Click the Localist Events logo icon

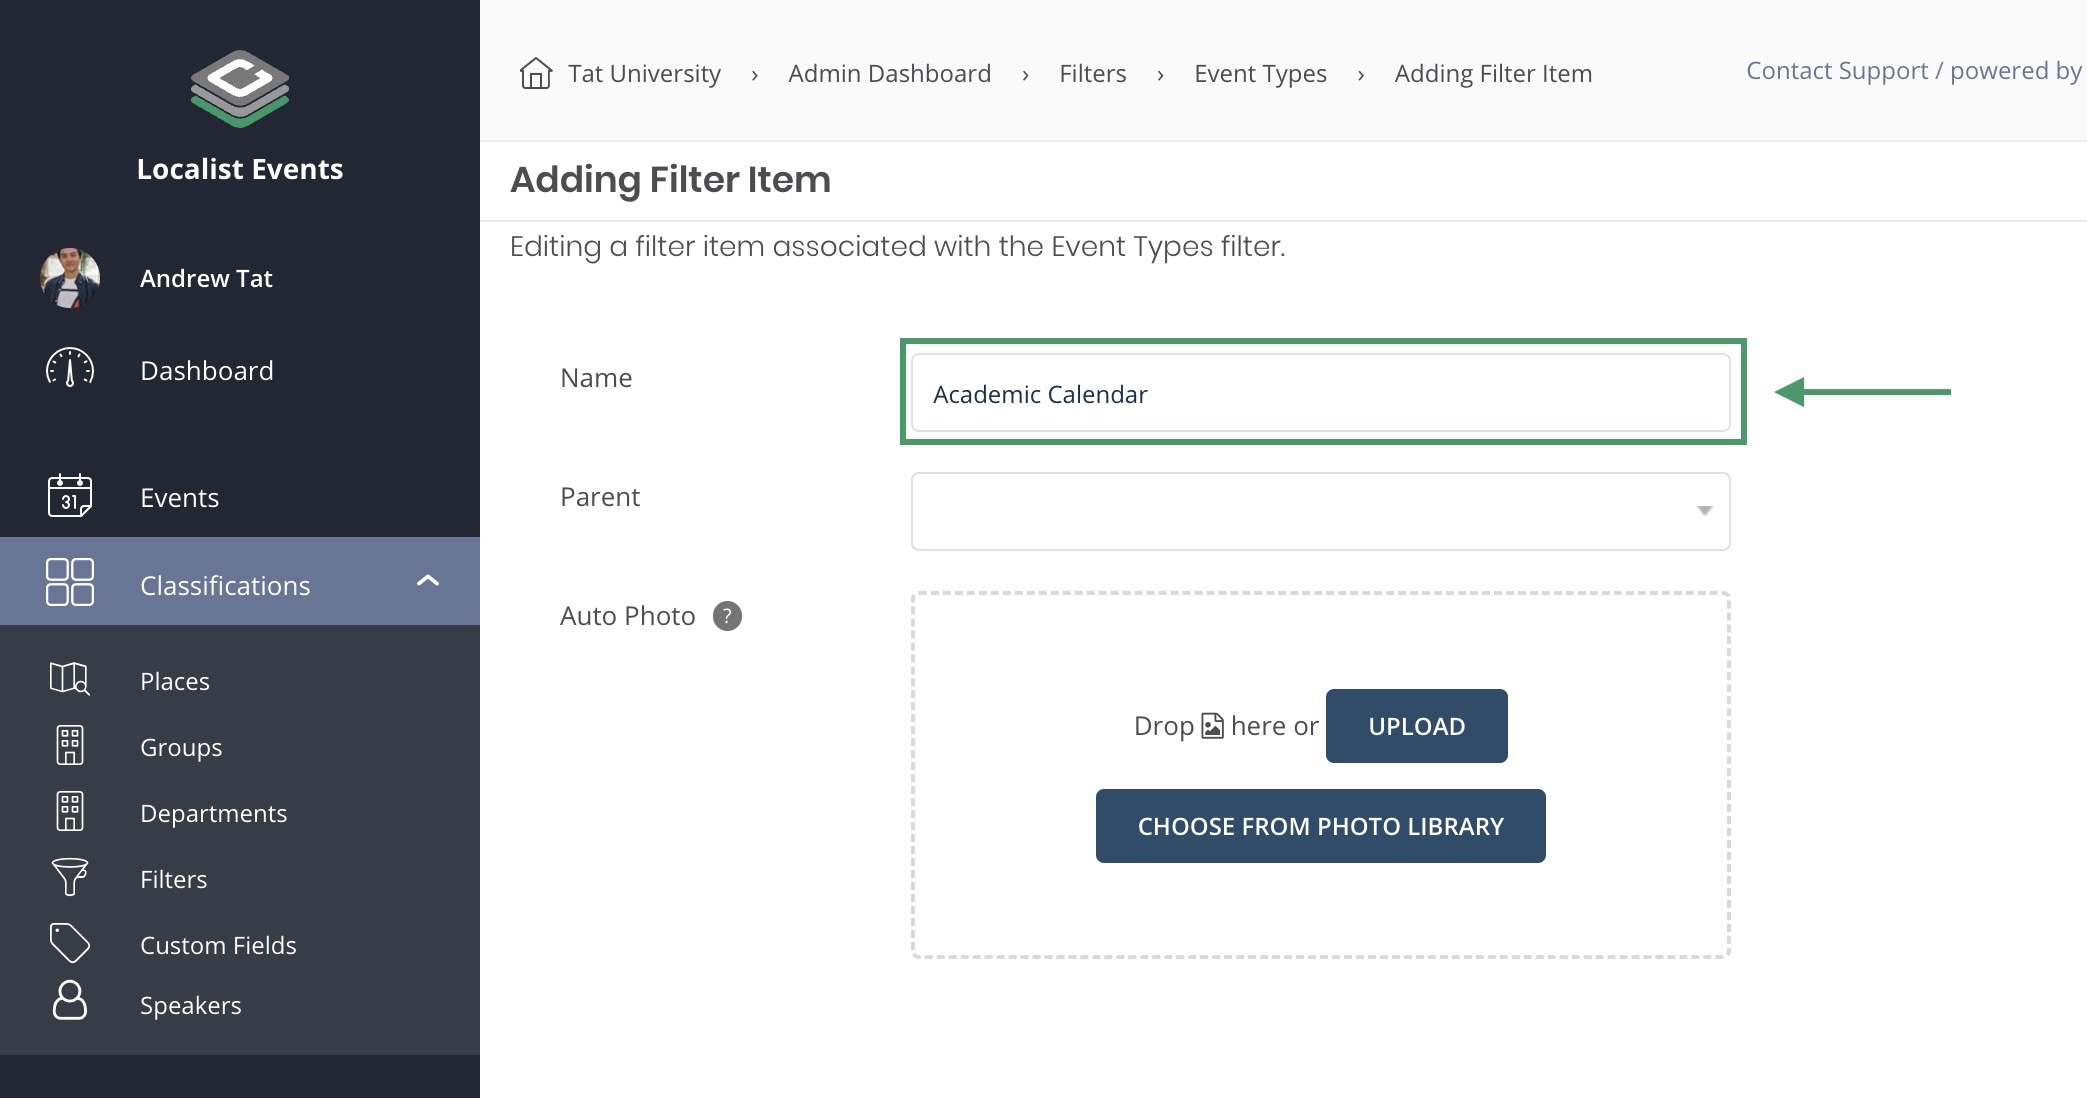(240, 88)
